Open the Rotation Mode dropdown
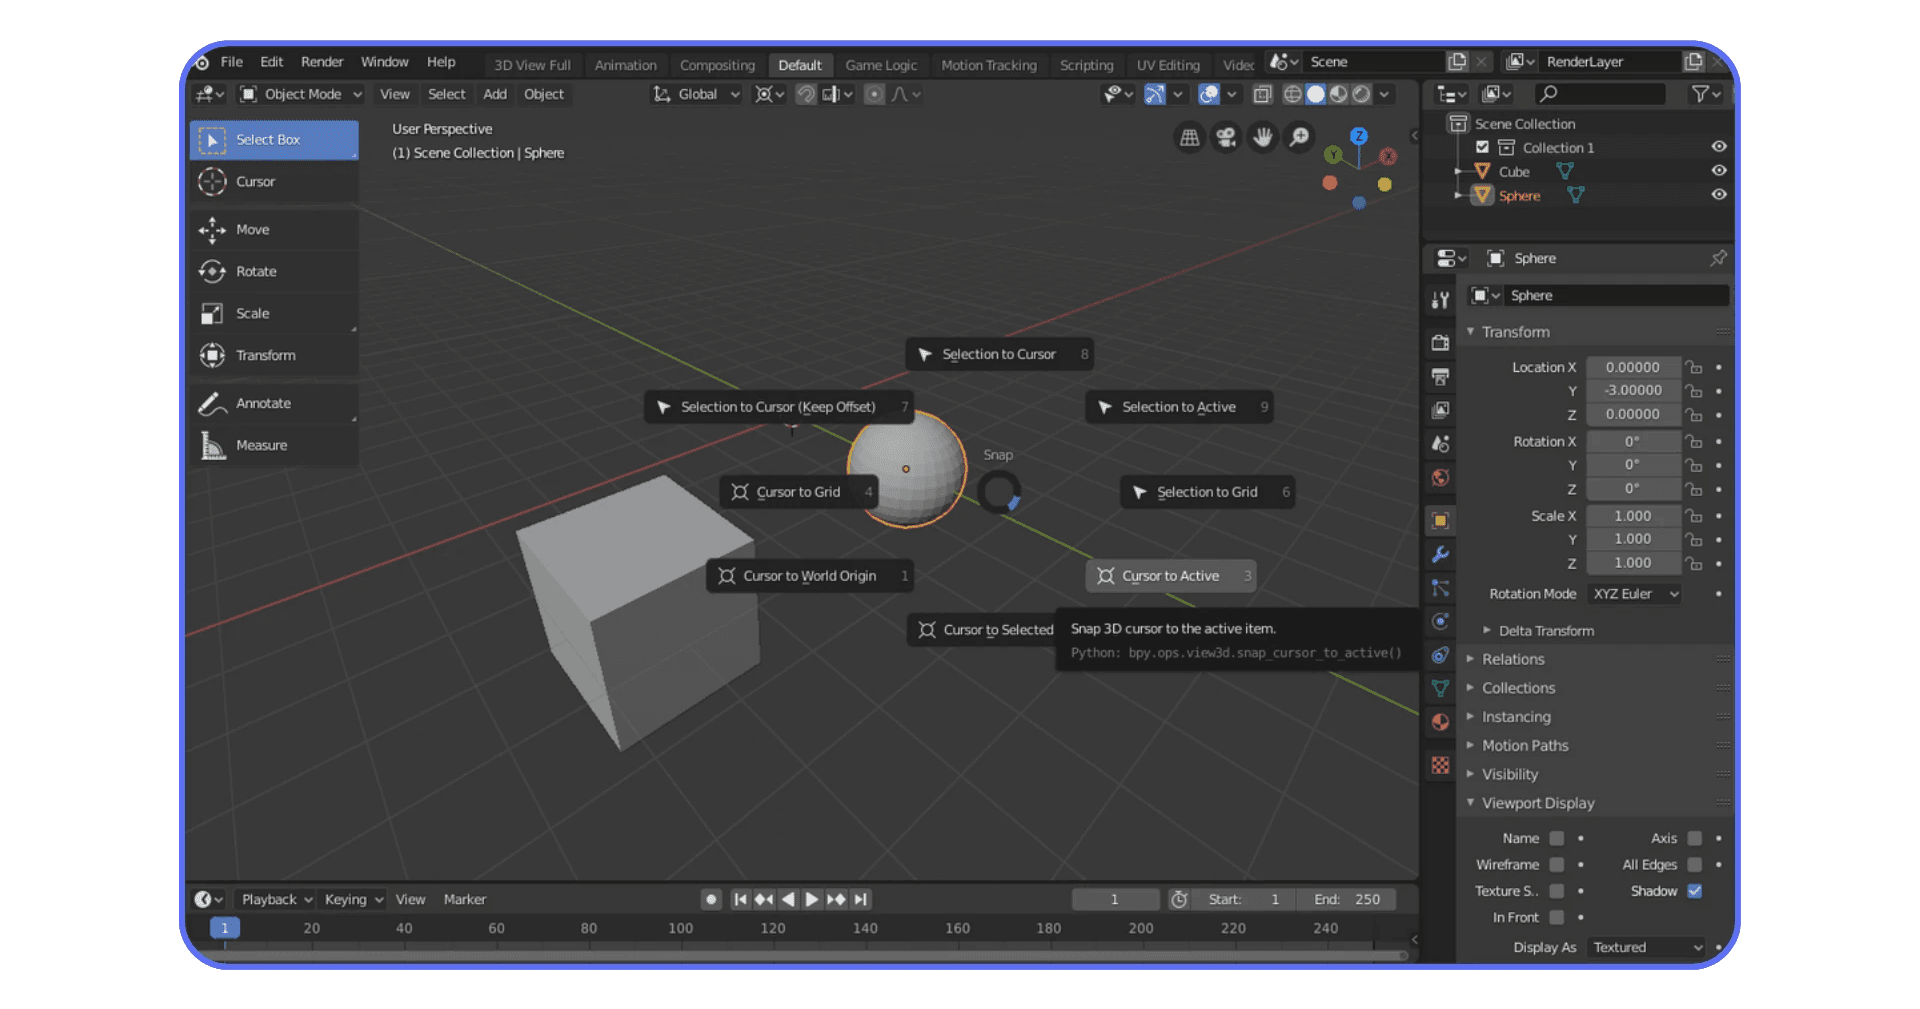The height and width of the screenshot is (1009, 1920). click(x=1633, y=593)
